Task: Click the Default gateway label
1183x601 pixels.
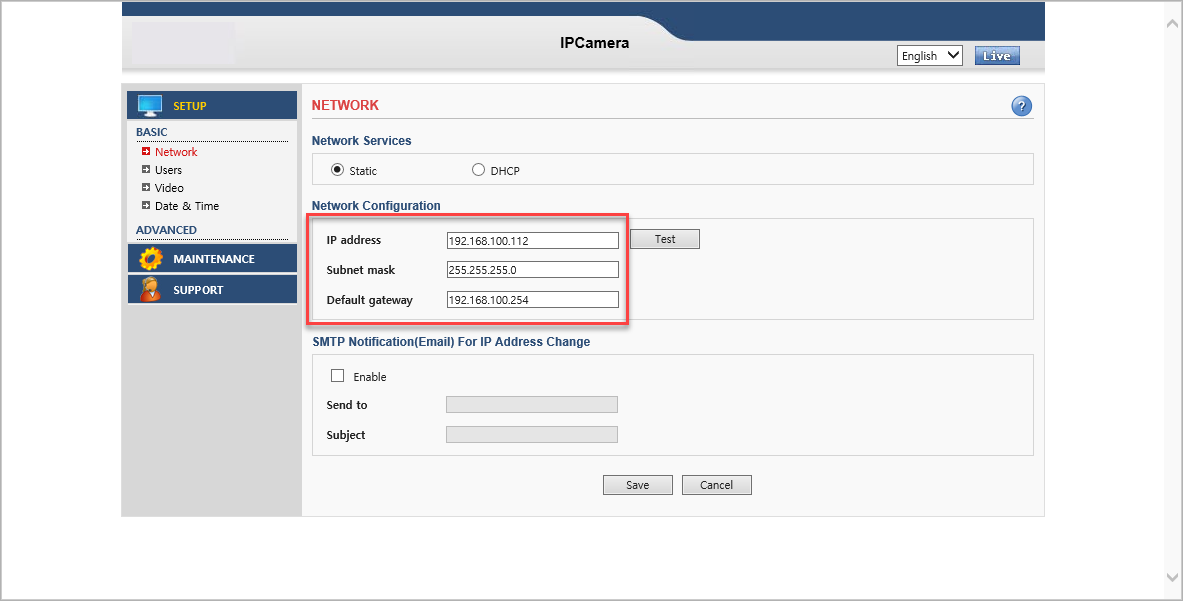Action: pos(370,300)
